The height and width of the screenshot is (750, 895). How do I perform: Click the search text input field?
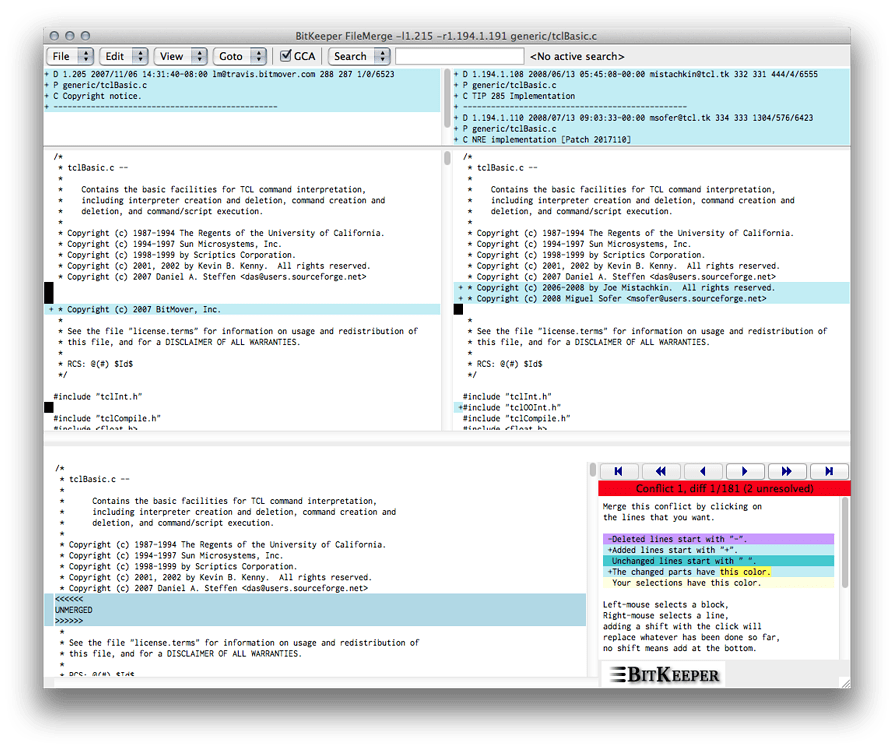pyautogui.click(x=460, y=55)
